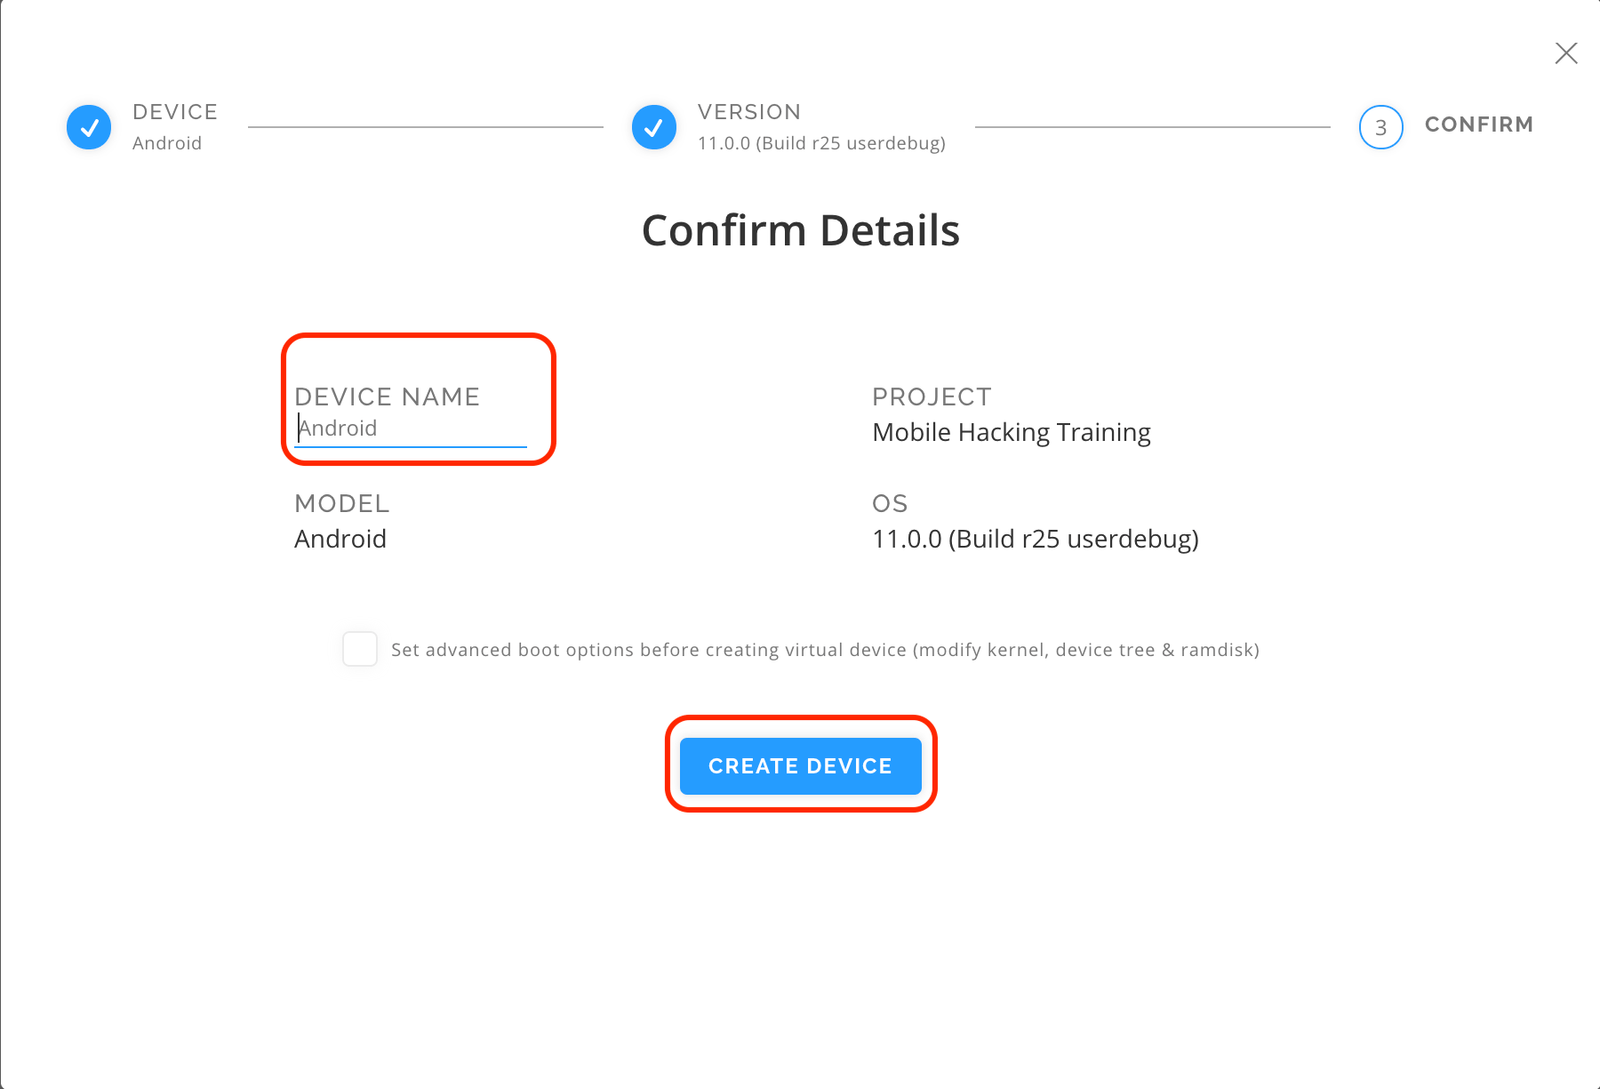Click the Android text under DEVICE step
1600x1089 pixels.
[167, 143]
